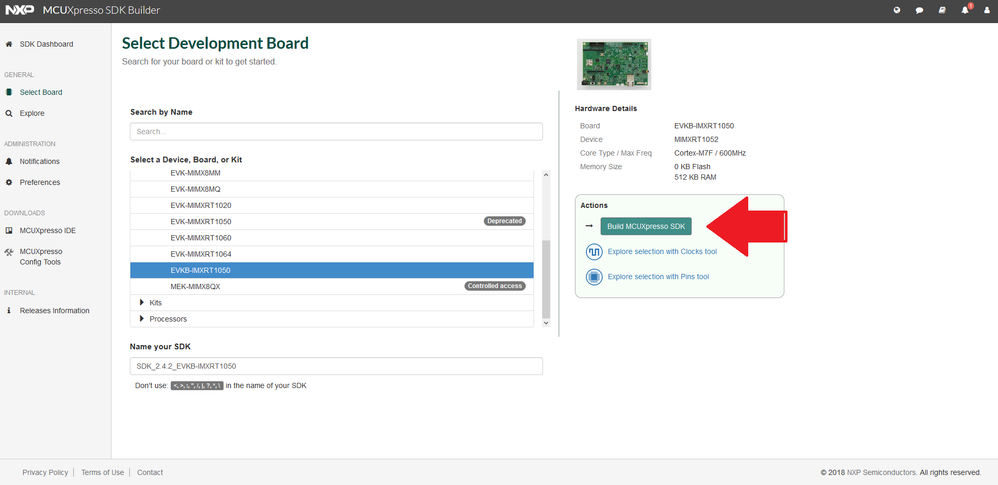998x485 pixels.
Task: Open the documentation book icon in header
Action: [942, 10]
